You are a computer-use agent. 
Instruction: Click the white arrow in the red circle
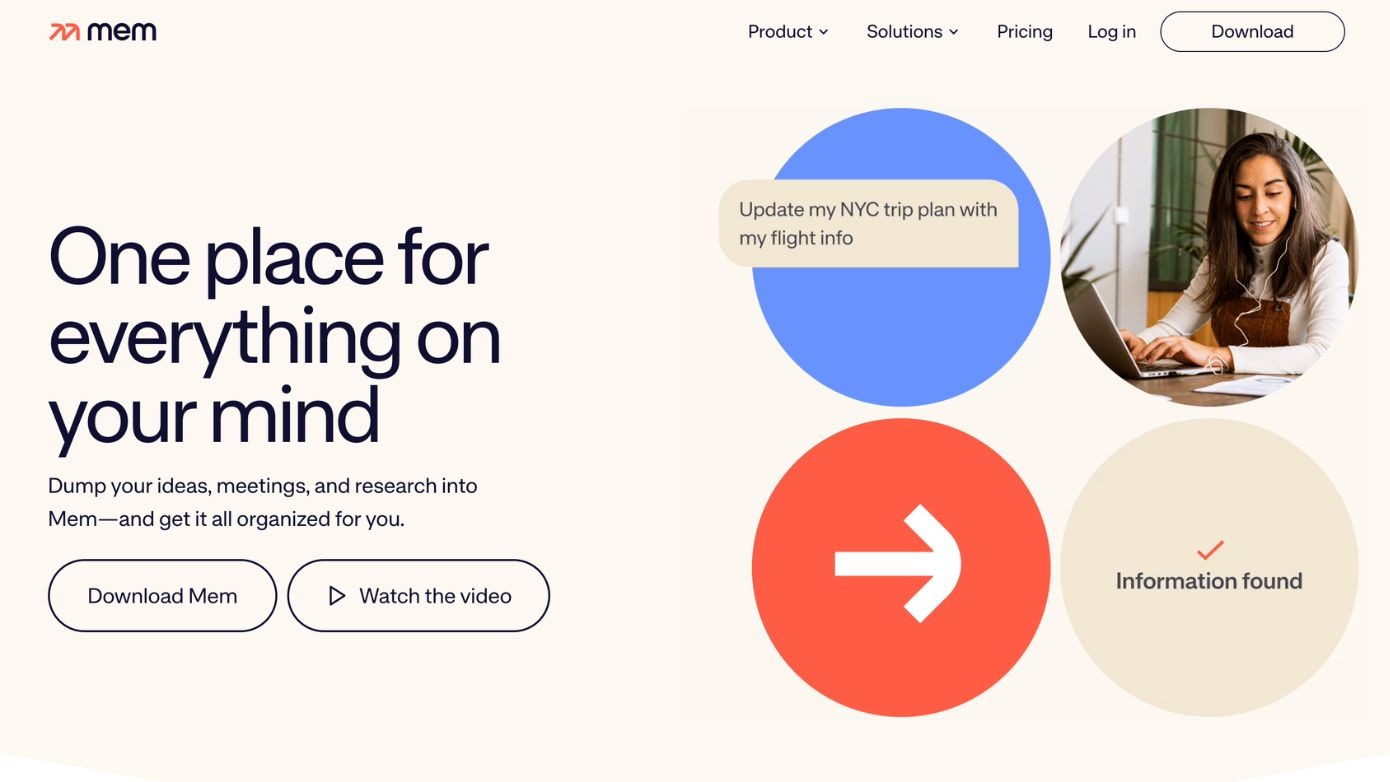click(898, 565)
